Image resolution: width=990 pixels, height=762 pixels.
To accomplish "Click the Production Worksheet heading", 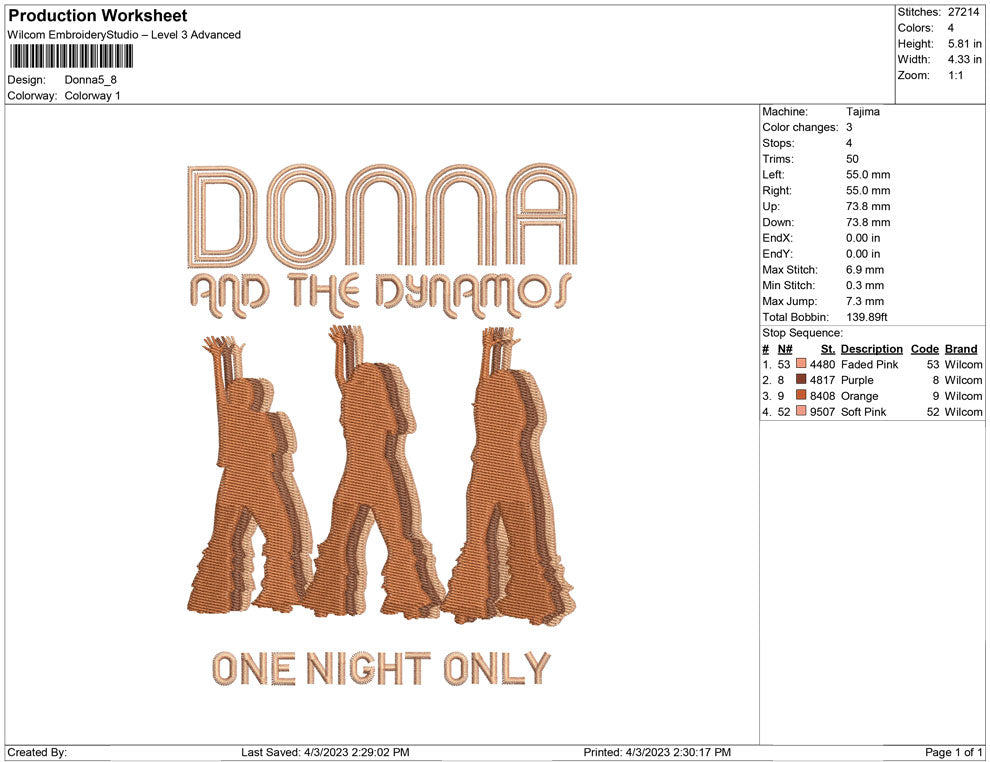I will [x=98, y=16].
